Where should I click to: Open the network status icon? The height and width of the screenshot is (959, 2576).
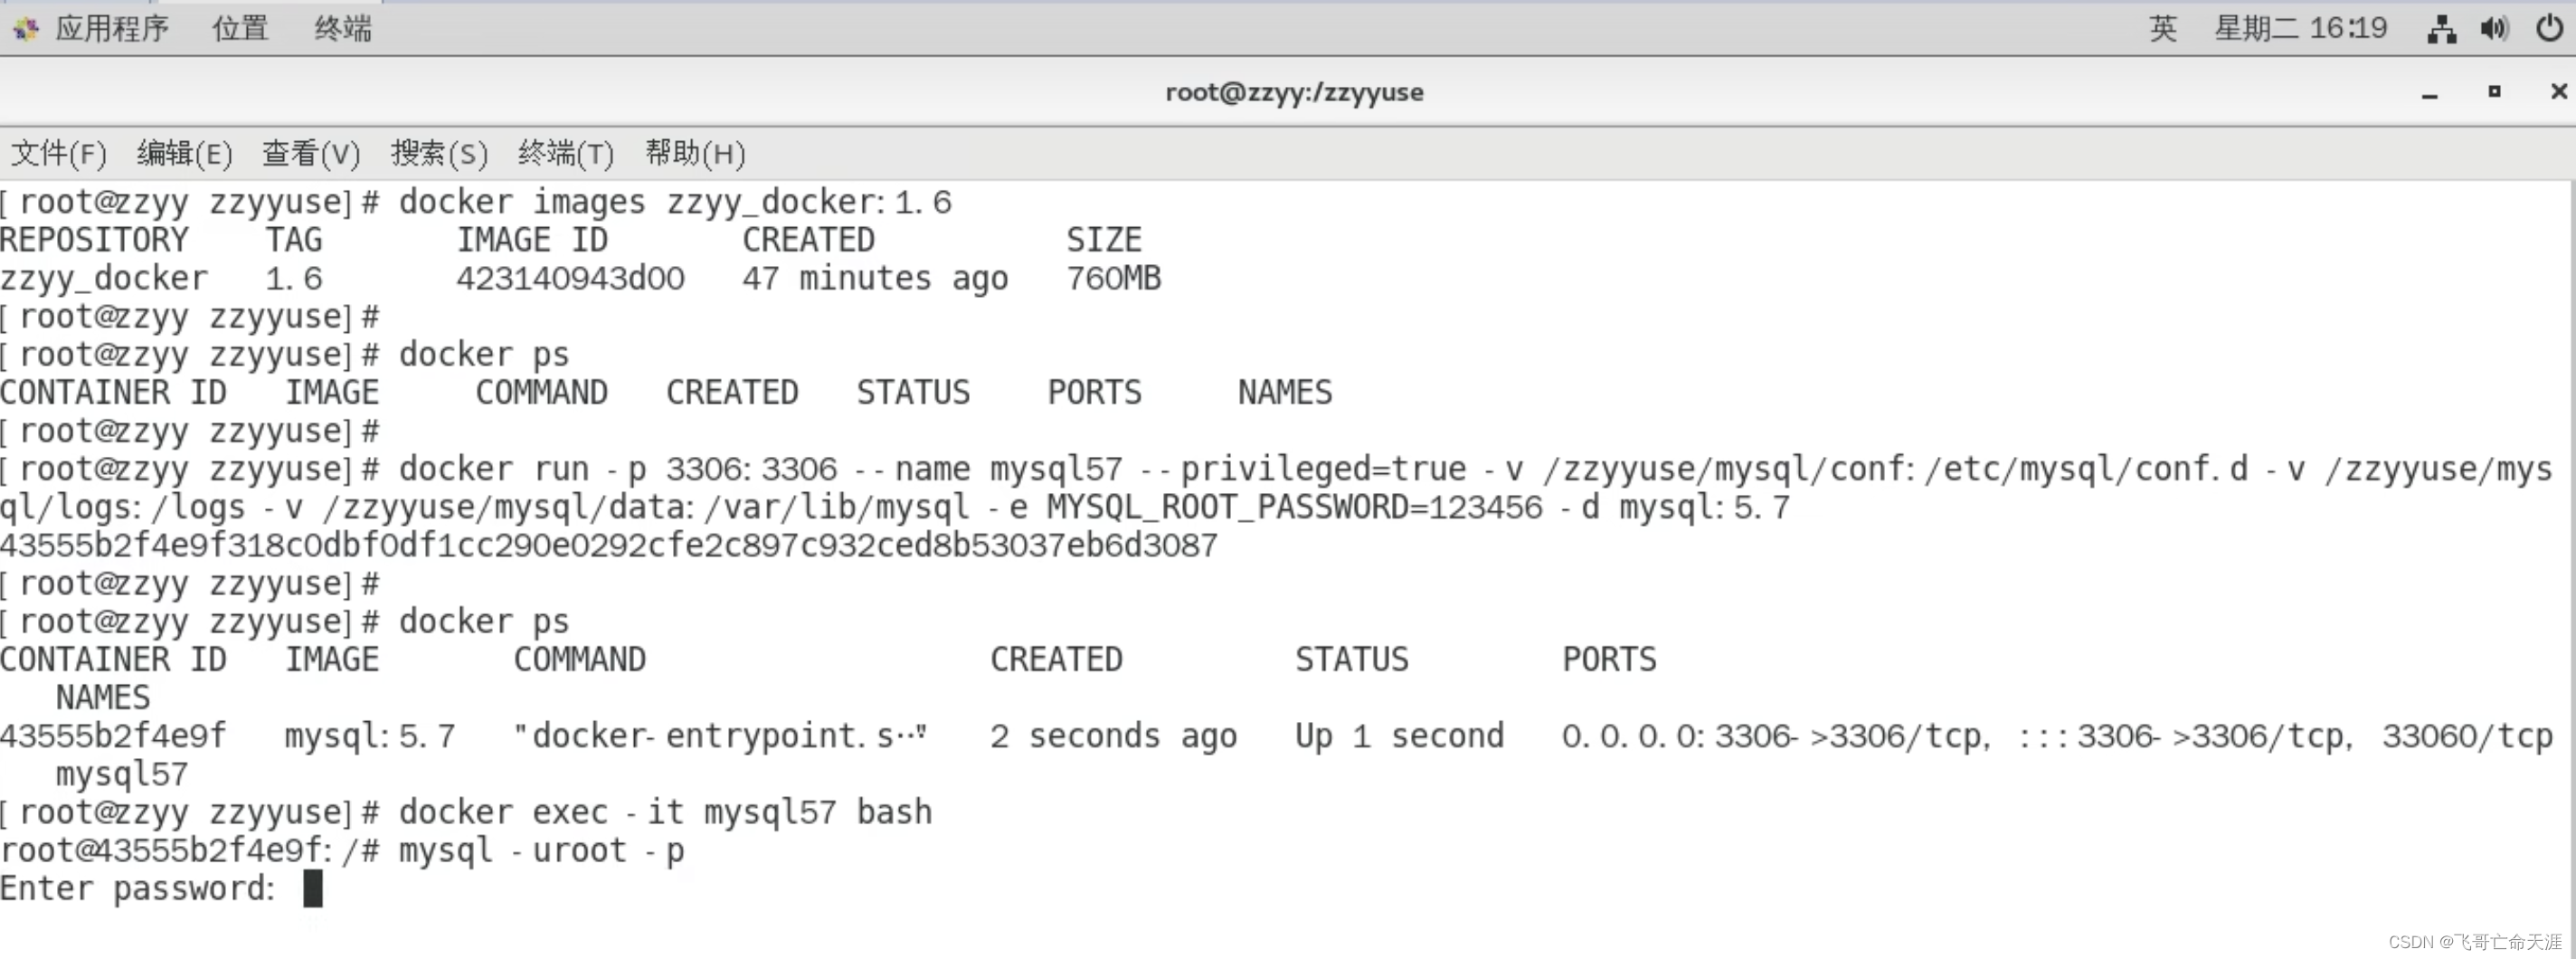coord(2440,28)
